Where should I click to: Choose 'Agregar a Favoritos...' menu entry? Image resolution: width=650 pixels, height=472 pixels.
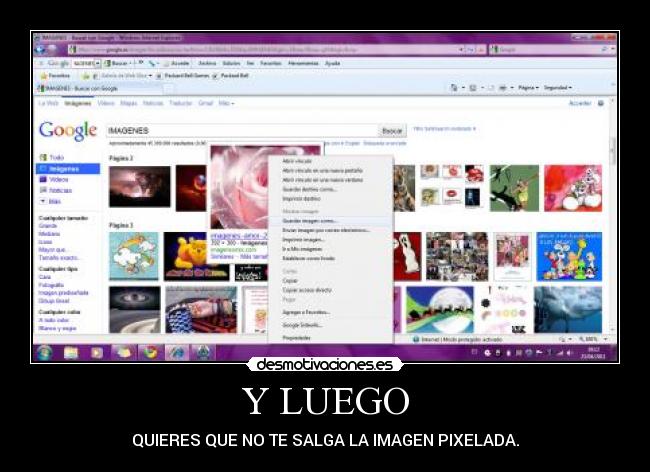tap(330, 312)
